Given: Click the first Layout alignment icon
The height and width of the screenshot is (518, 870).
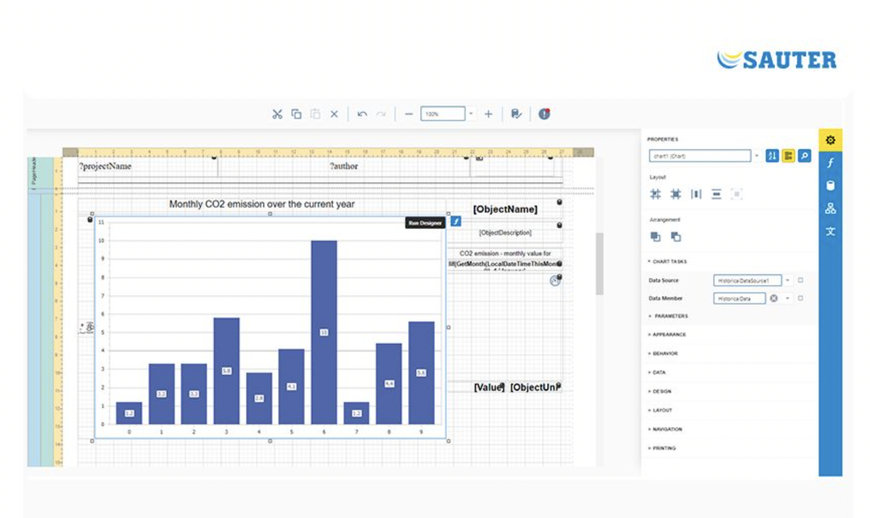Looking at the screenshot, I should [x=655, y=194].
